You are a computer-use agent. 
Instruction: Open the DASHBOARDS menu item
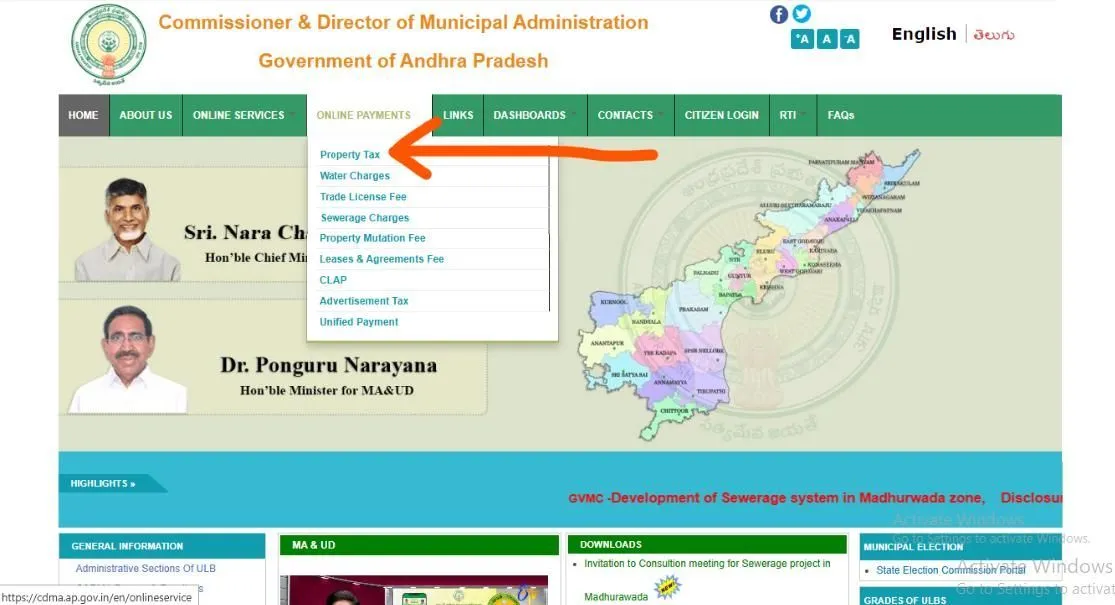529,114
